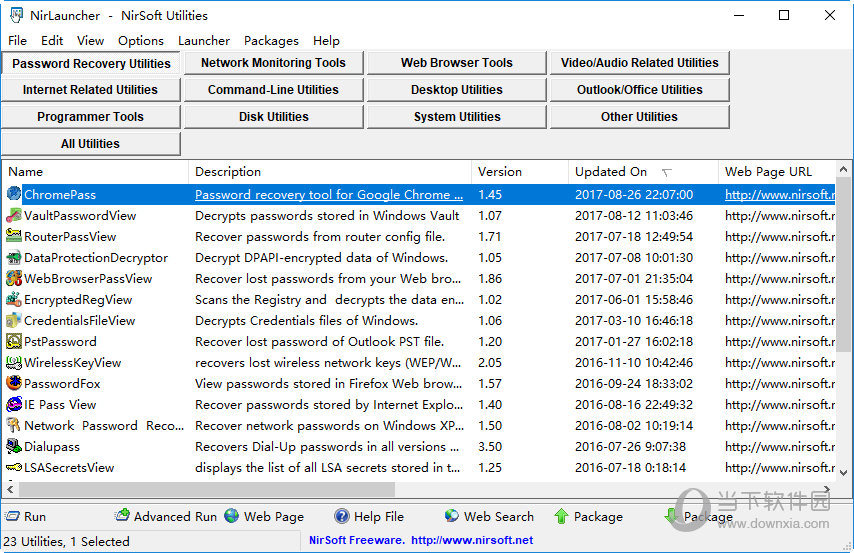
Task: Click 'Decrypts passwords stored in Windows Vault' description
Action: click(x=327, y=216)
